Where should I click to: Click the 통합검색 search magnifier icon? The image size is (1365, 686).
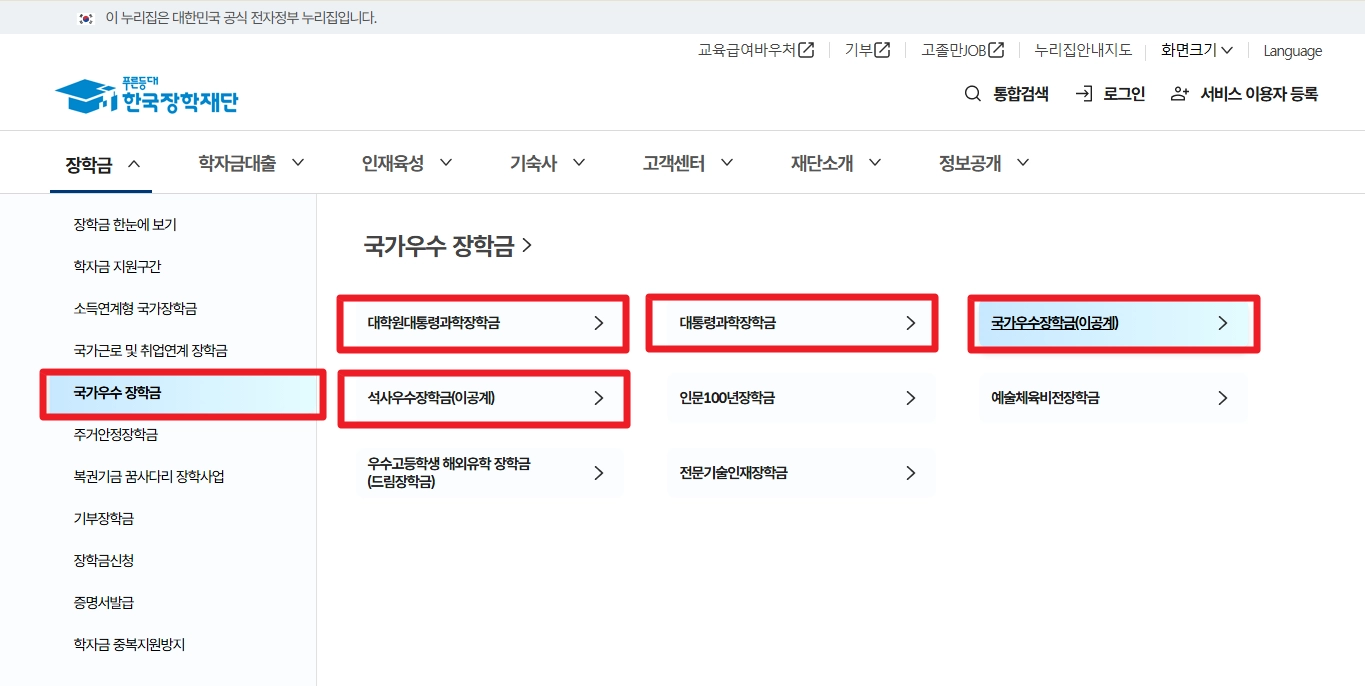[971, 93]
